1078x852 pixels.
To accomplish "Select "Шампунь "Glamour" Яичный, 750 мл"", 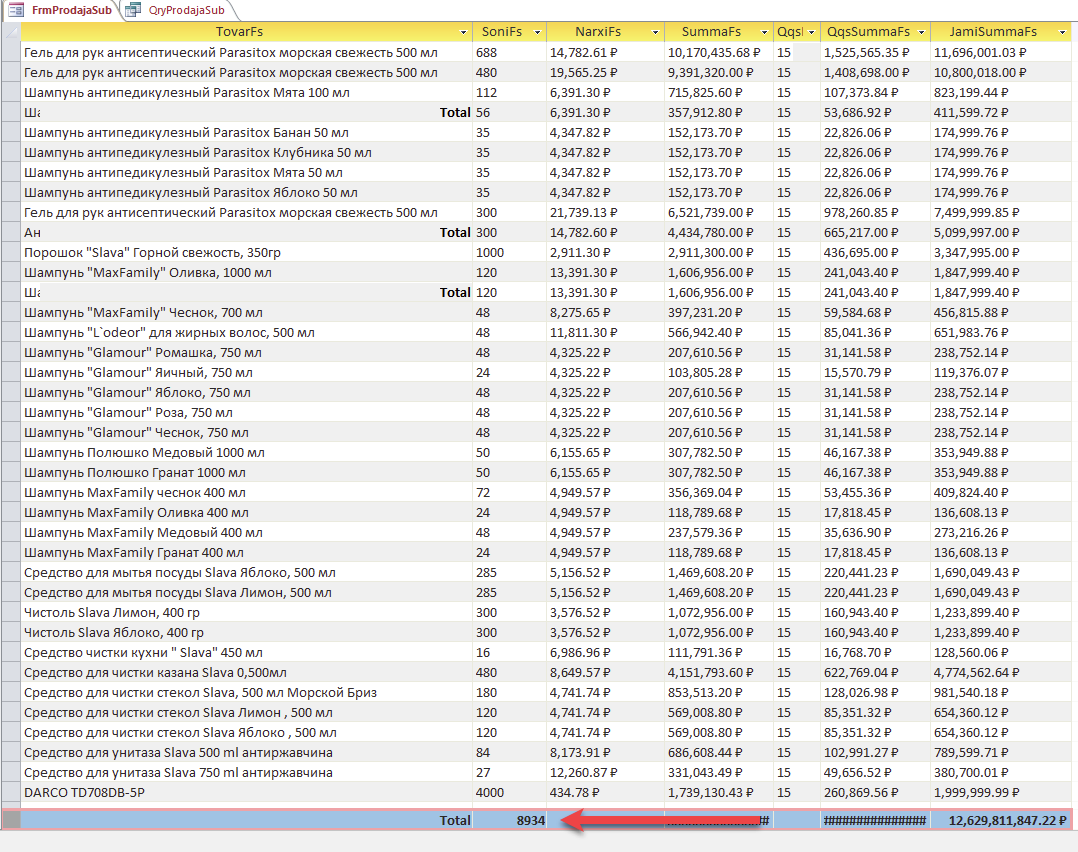I will (138, 372).
